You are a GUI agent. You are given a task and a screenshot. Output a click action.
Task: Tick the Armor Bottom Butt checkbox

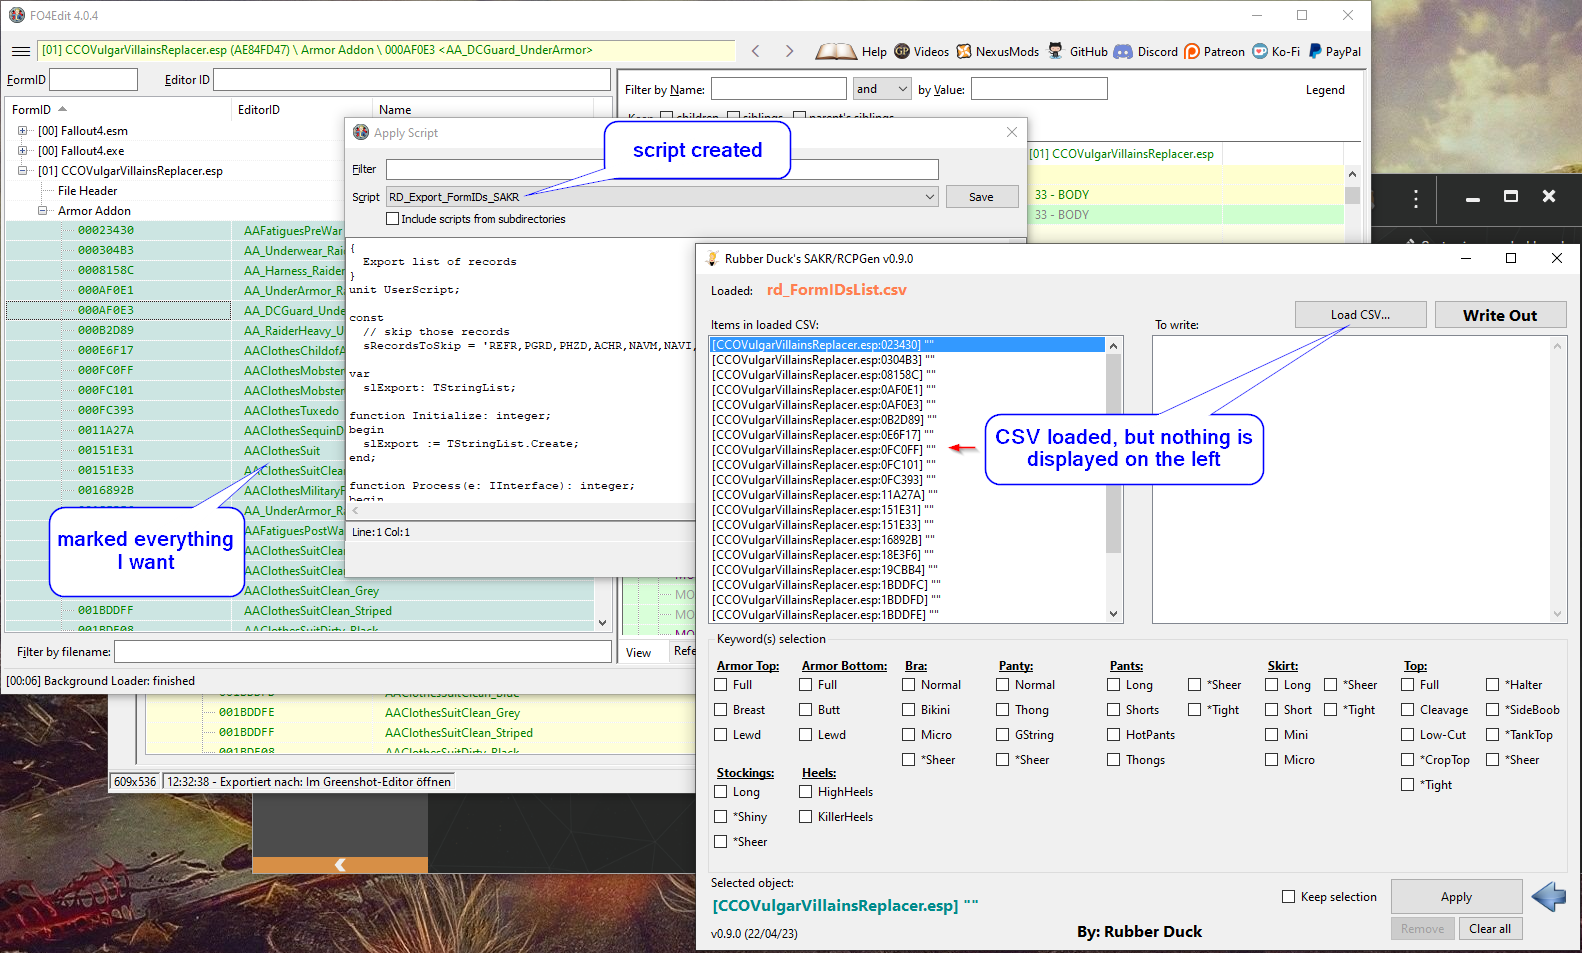(805, 710)
